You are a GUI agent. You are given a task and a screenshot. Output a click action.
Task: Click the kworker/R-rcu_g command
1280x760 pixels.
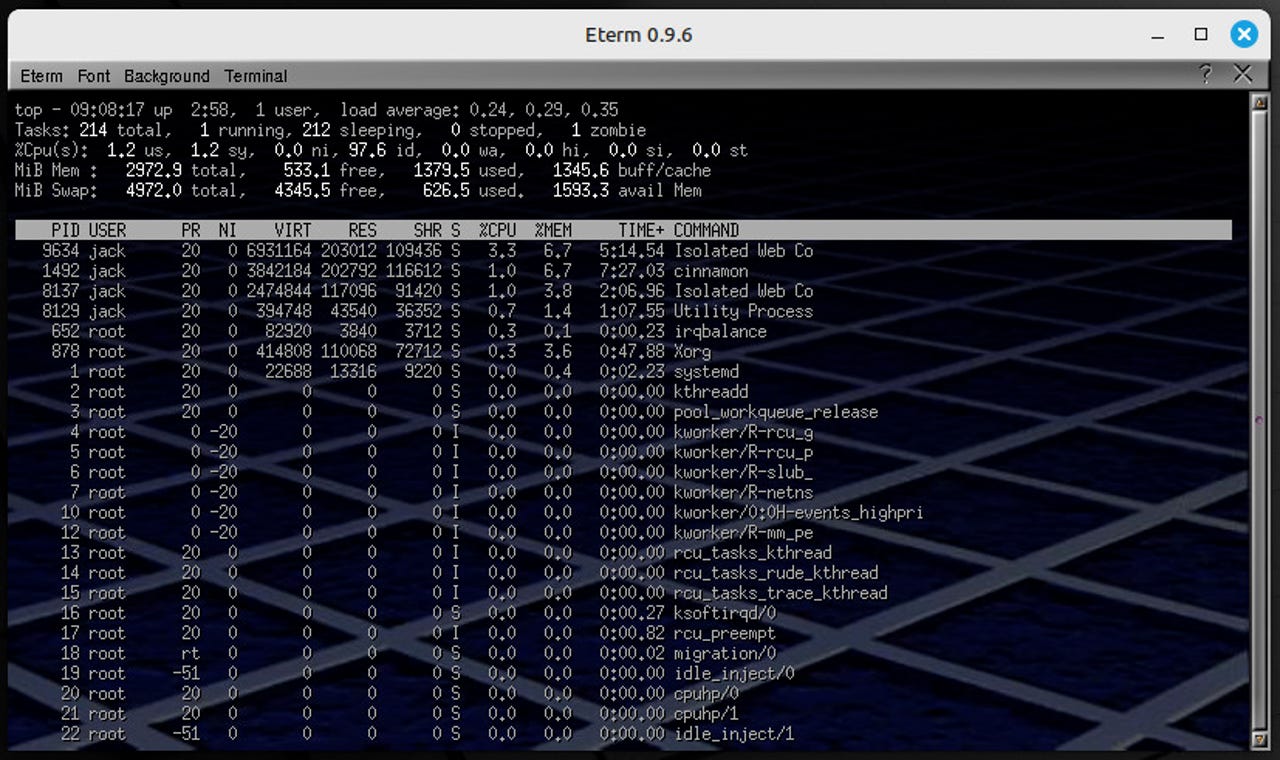coord(743,432)
